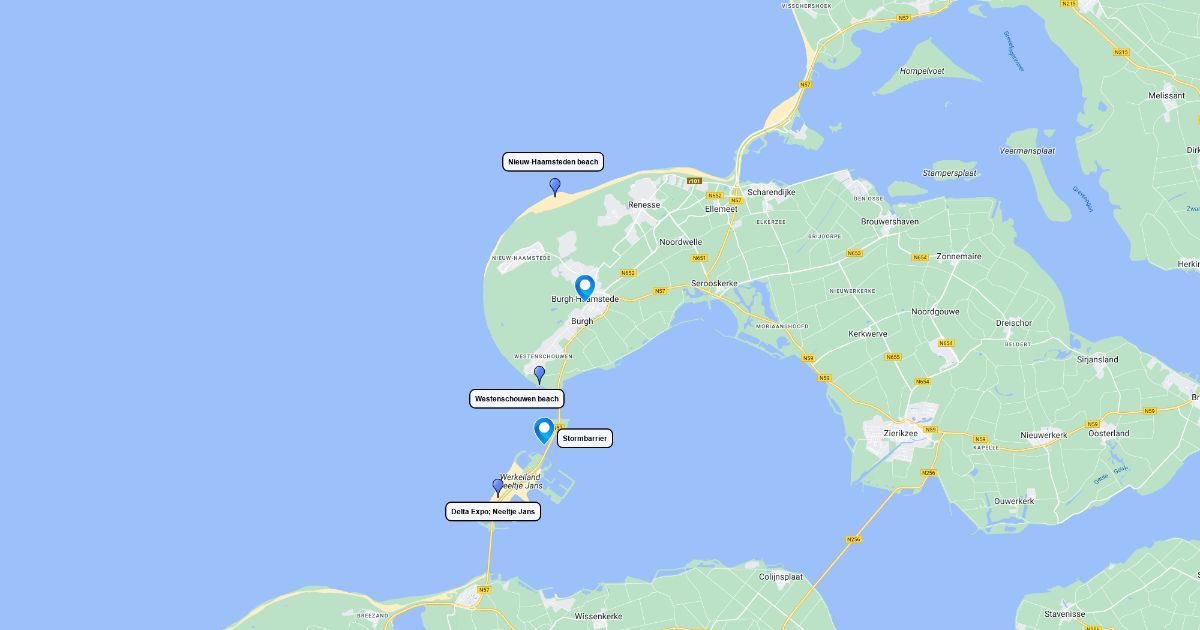Click the Delta Expo; Neeltje Jans pin

(x=498, y=487)
